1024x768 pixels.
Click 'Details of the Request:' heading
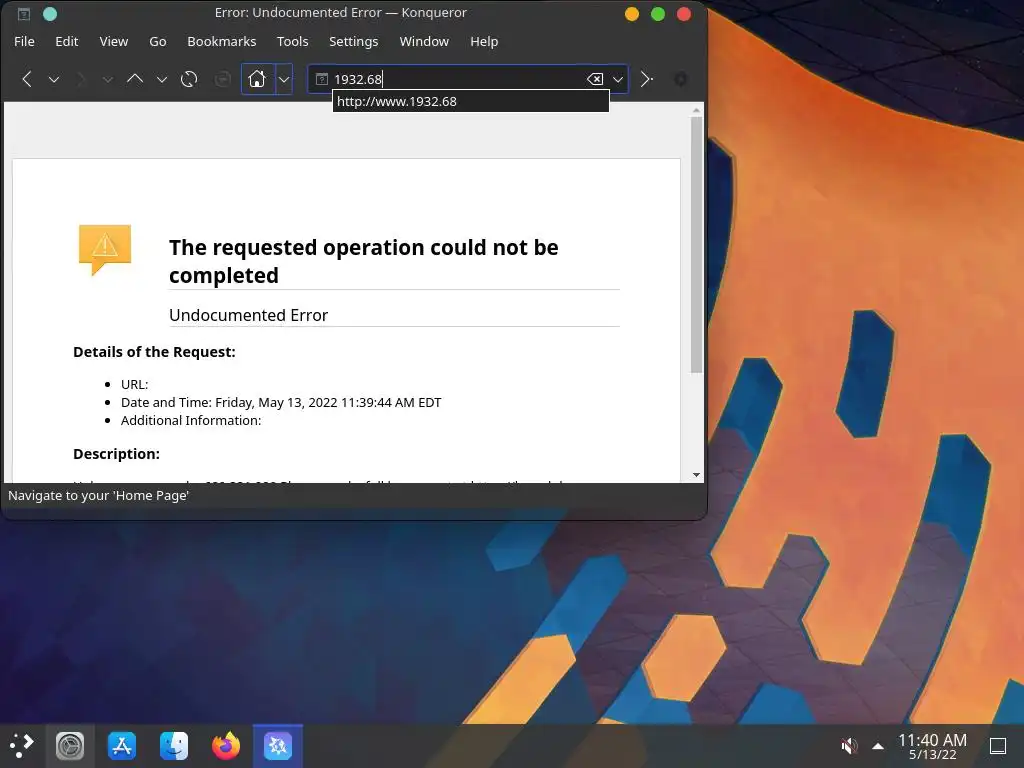coord(154,352)
